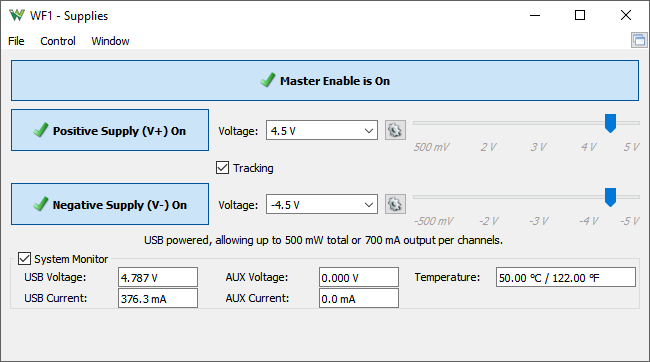The height and width of the screenshot is (362, 650).
Task: Click the WaveForms logo icon in title bar
Action: [17, 15]
